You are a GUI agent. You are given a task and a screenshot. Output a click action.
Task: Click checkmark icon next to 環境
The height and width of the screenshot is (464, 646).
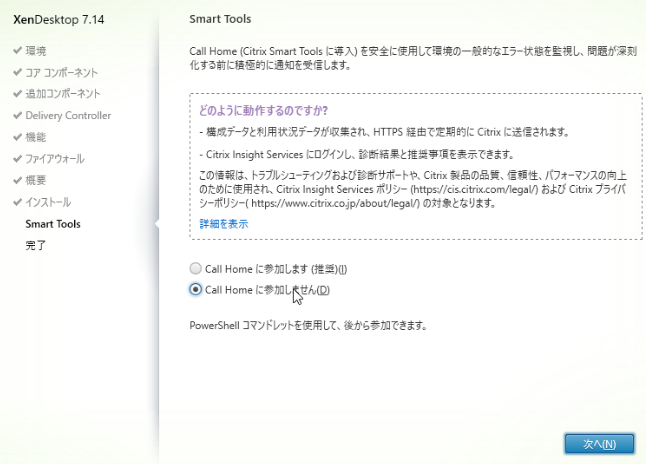coord(17,50)
